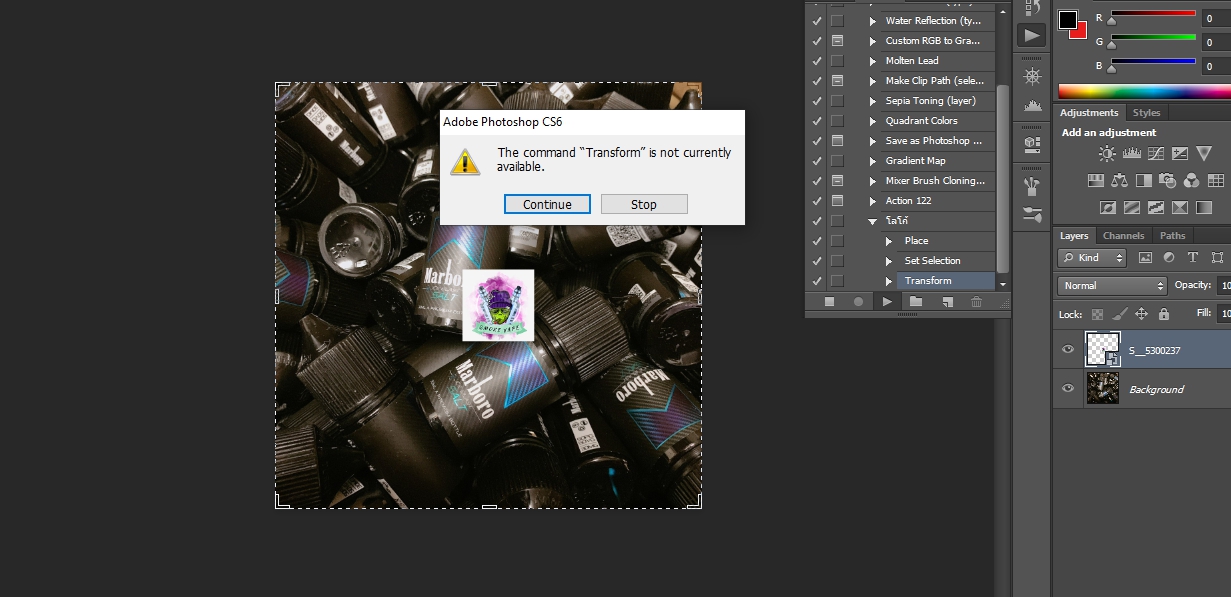Image resolution: width=1231 pixels, height=597 pixels.
Task: Open the Histogram panel dock icon
Action: tap(1032, 104)
